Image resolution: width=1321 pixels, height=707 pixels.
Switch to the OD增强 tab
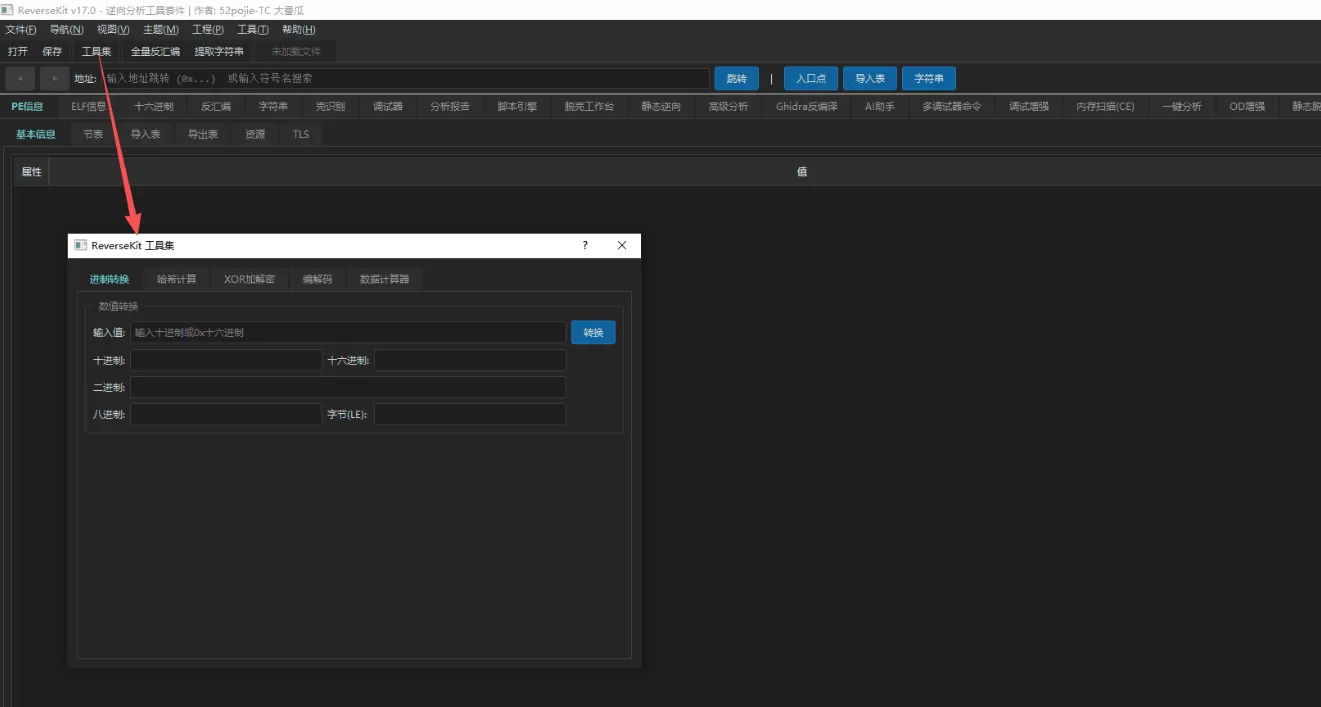[1247, 106]
